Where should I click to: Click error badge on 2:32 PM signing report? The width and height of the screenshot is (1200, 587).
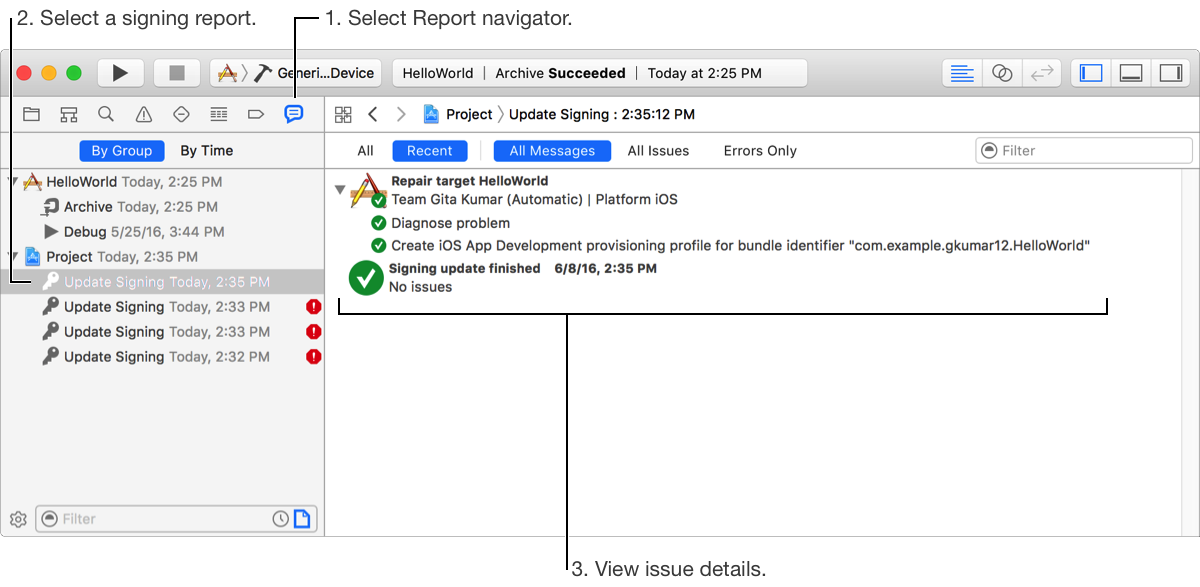313,357
